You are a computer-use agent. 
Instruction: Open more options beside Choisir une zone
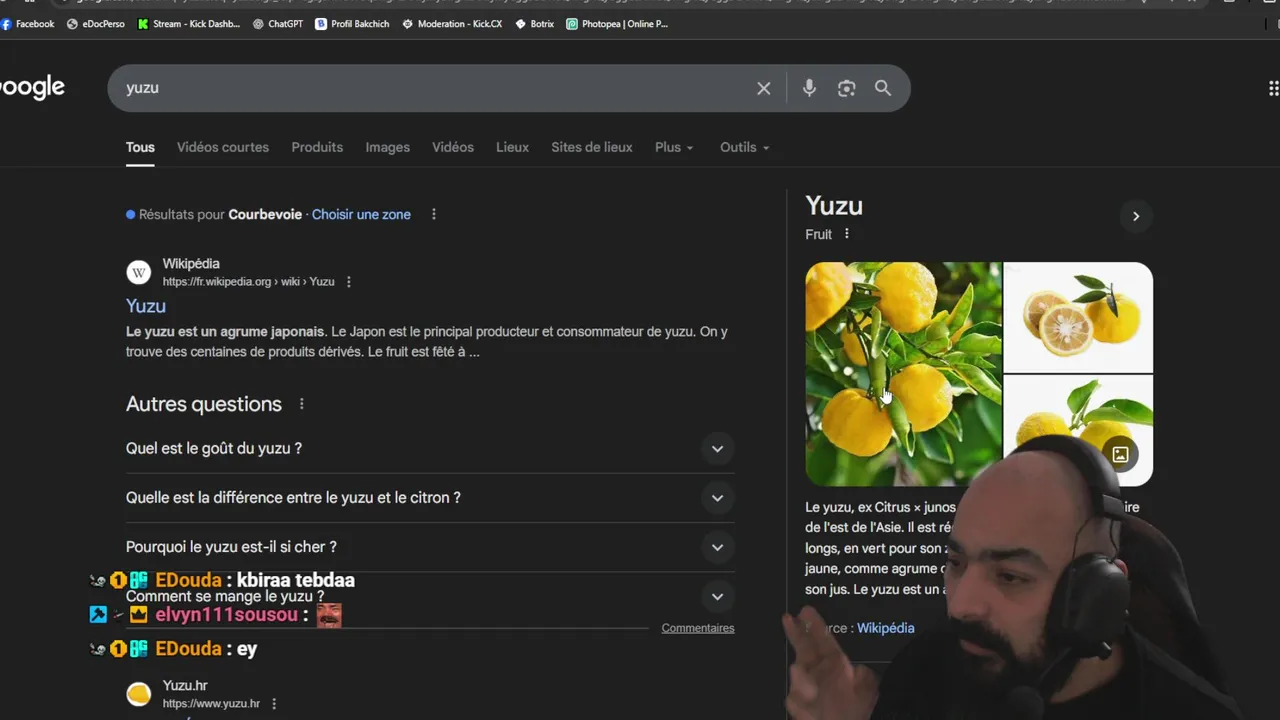pyautogui.click(x=433, y=214)
